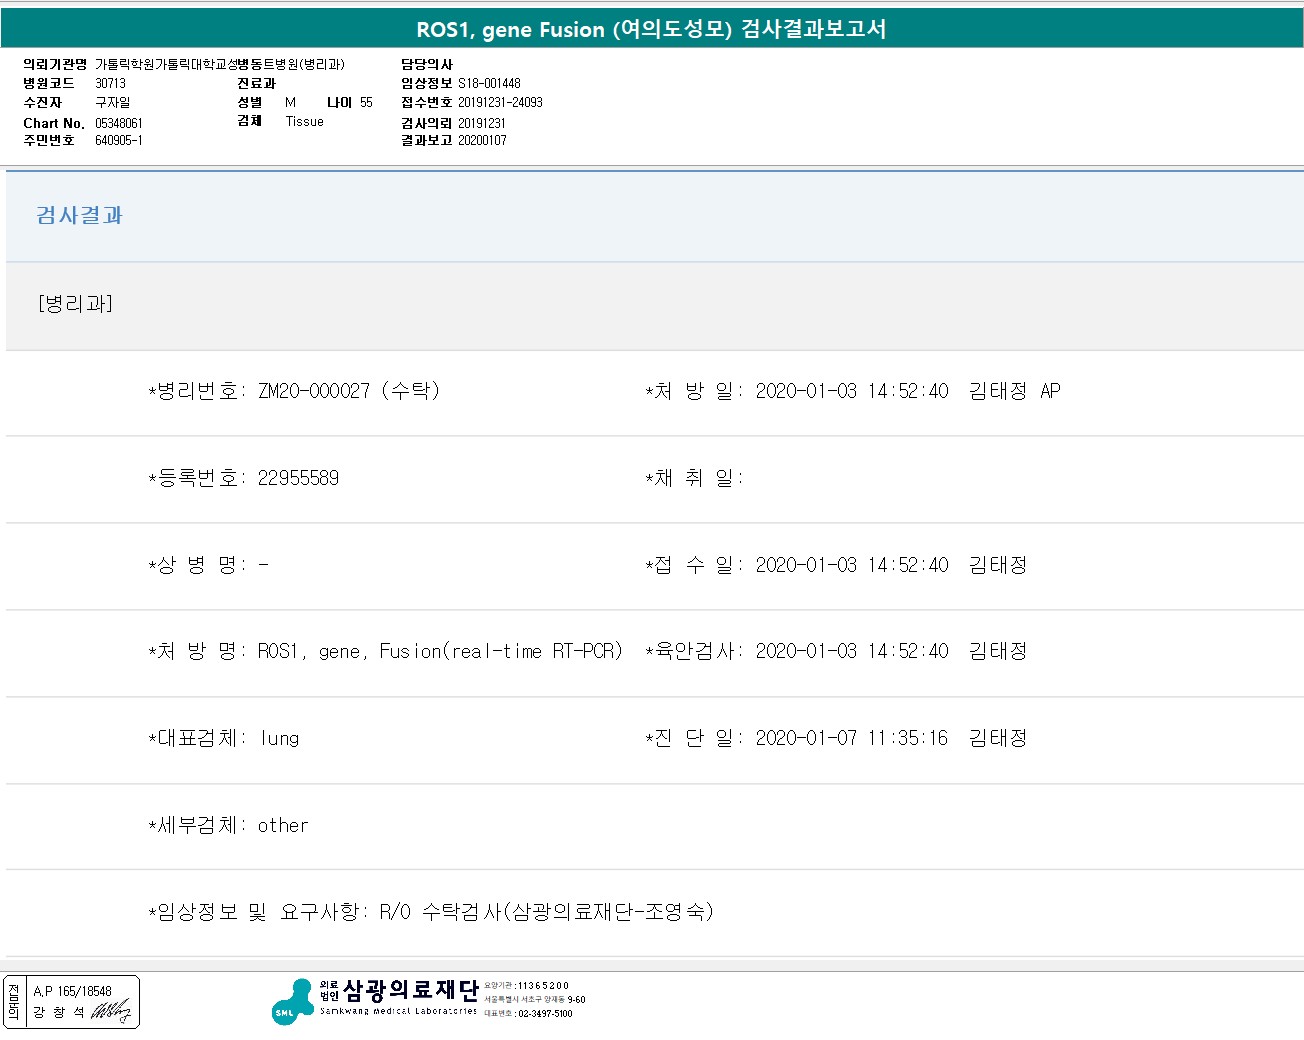This screenshot has height=1040, width=1304.
Task: Click patient name 구자일
Action: (x=112, y=102)
